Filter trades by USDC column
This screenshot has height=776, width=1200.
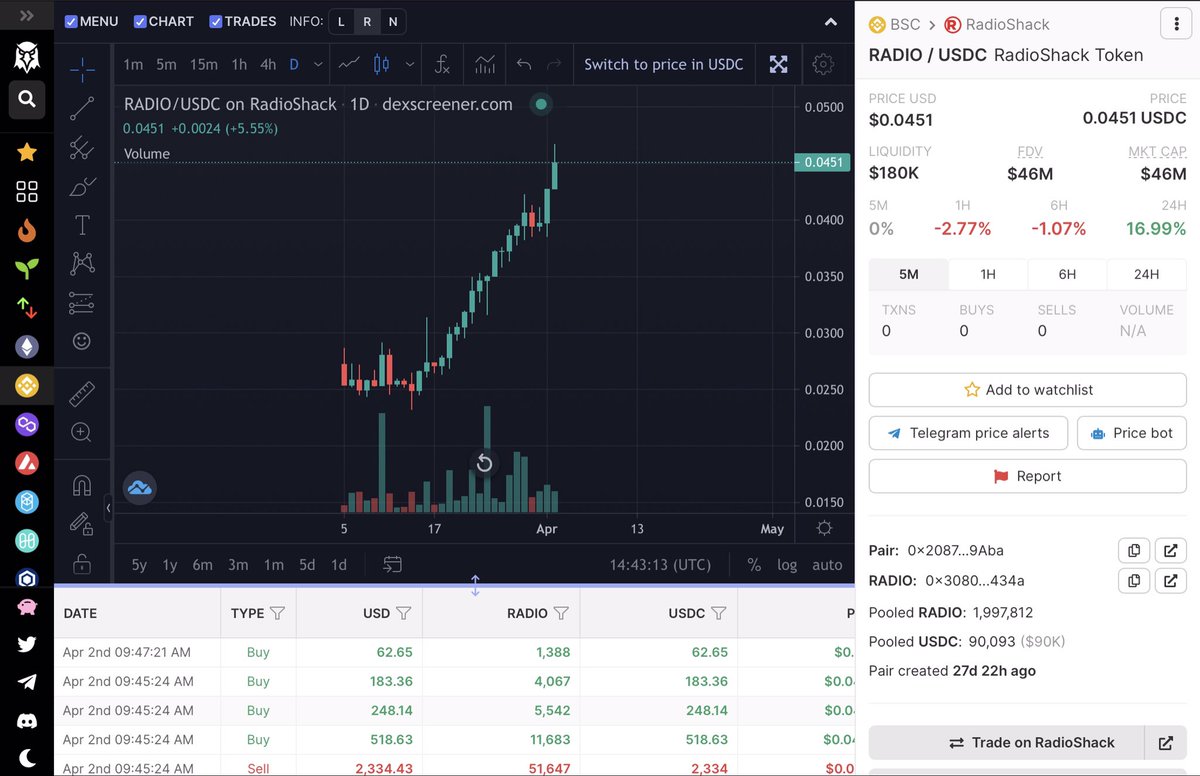click(x=718, y=613)
